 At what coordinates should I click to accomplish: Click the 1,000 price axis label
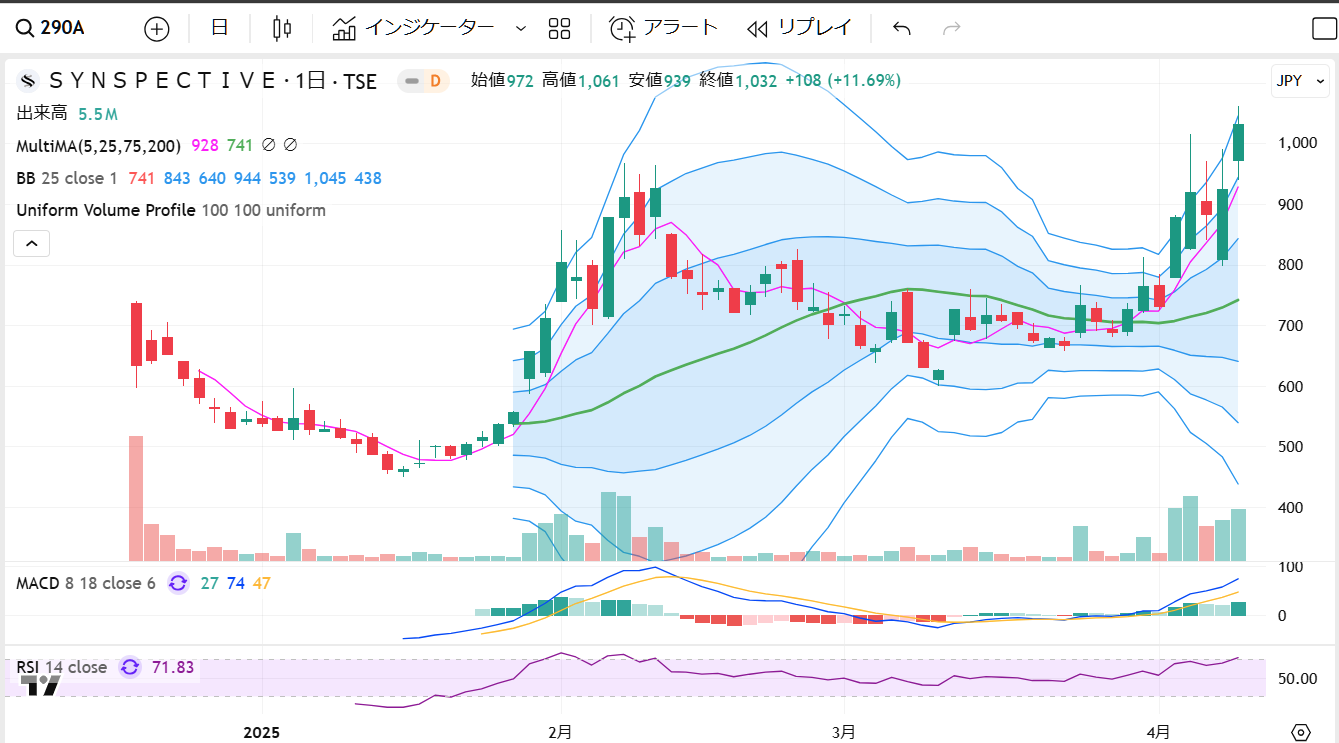(x=1296, y=143)
